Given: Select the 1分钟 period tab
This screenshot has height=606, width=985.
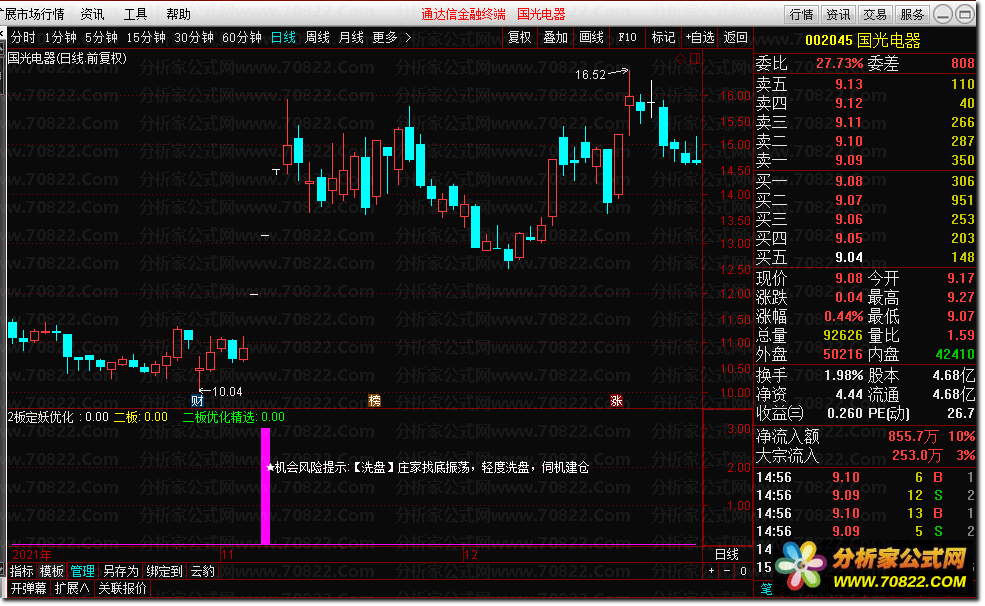Looking at the screenshot, I should (x=60, y=38).
